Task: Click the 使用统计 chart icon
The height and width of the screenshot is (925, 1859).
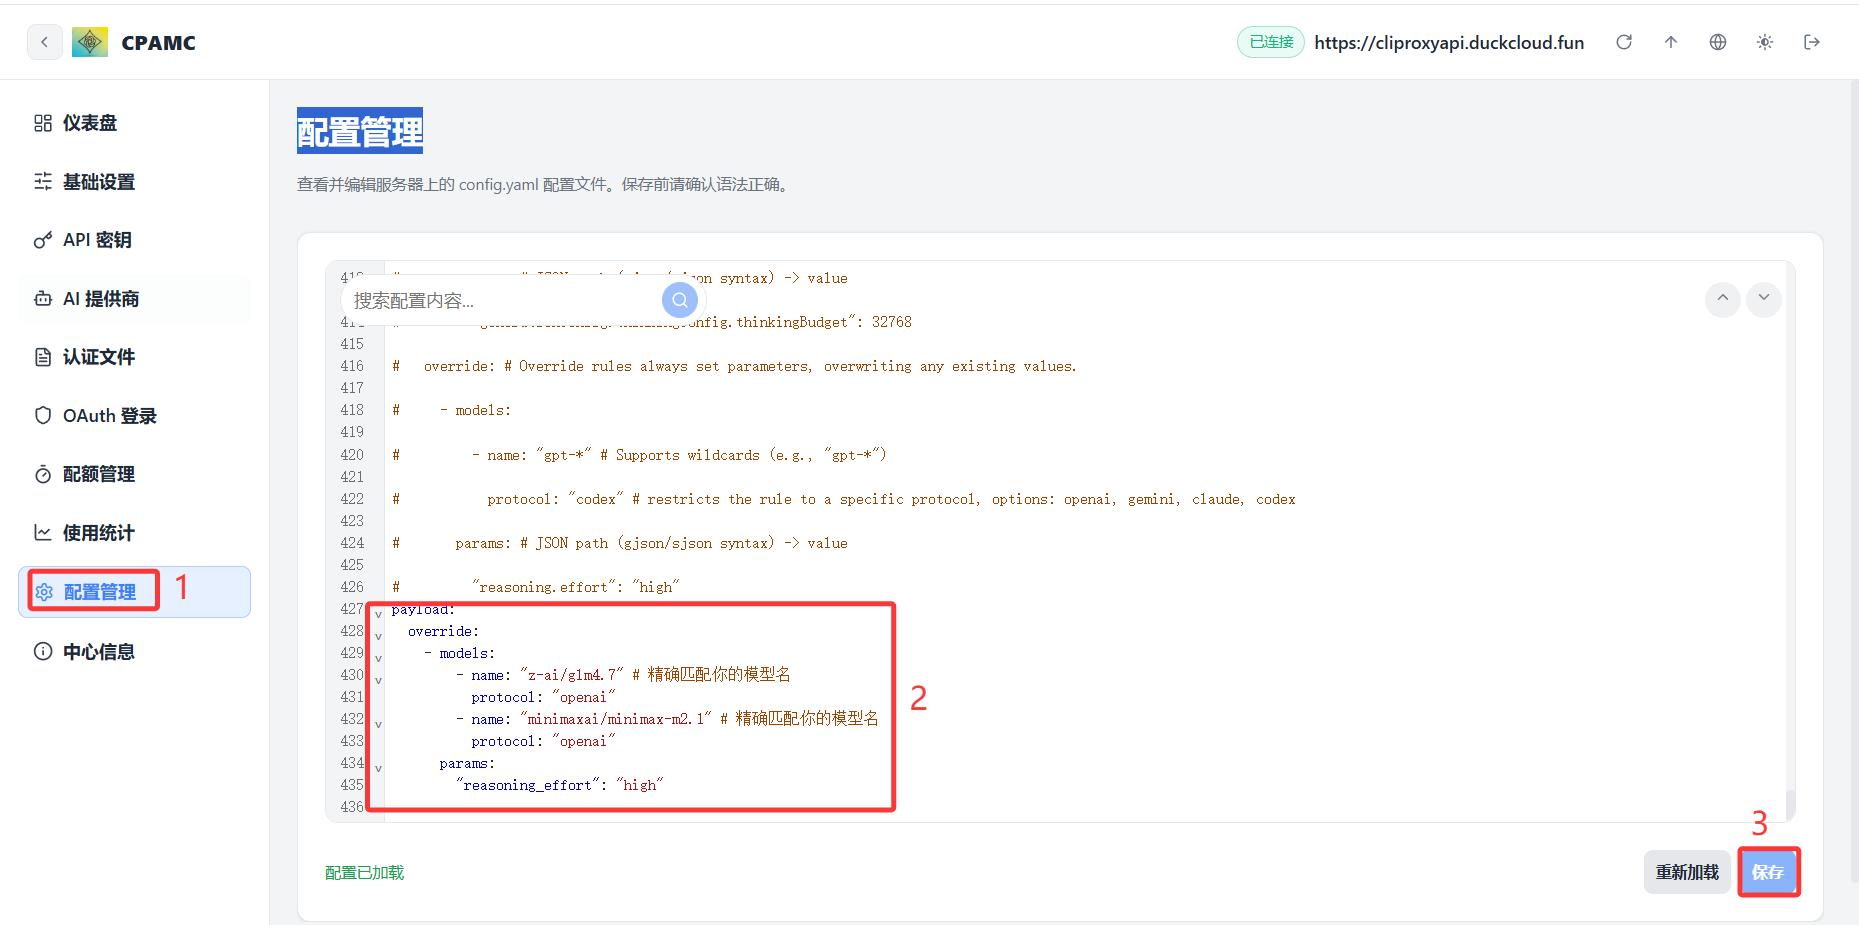Action: click(43, 533)
